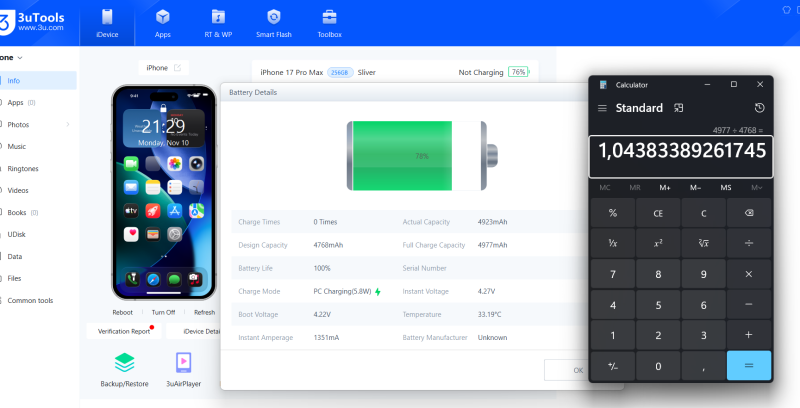The image size is (800, 408).
Task: Click Calculator plus/minus sign key
Action: pyautogui.click(x=613, y=365)
